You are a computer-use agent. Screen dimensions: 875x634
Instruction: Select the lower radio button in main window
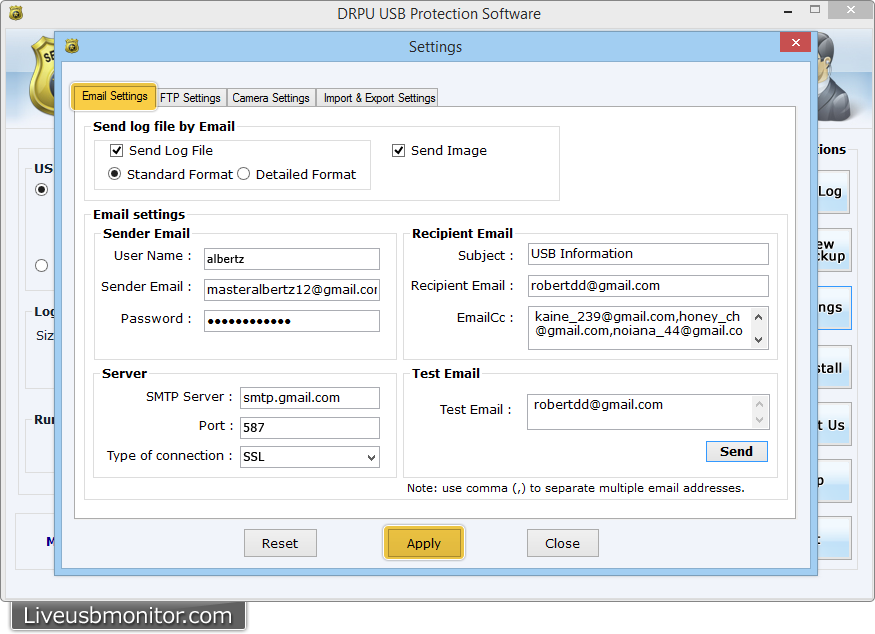point(41,266)
